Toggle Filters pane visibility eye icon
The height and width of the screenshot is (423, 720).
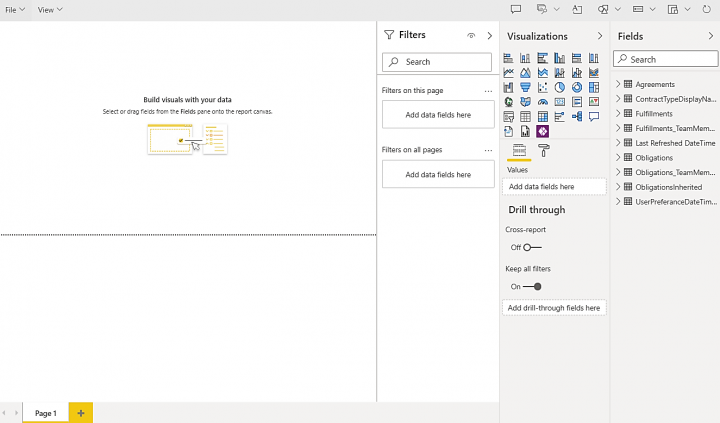coord(471,35)
